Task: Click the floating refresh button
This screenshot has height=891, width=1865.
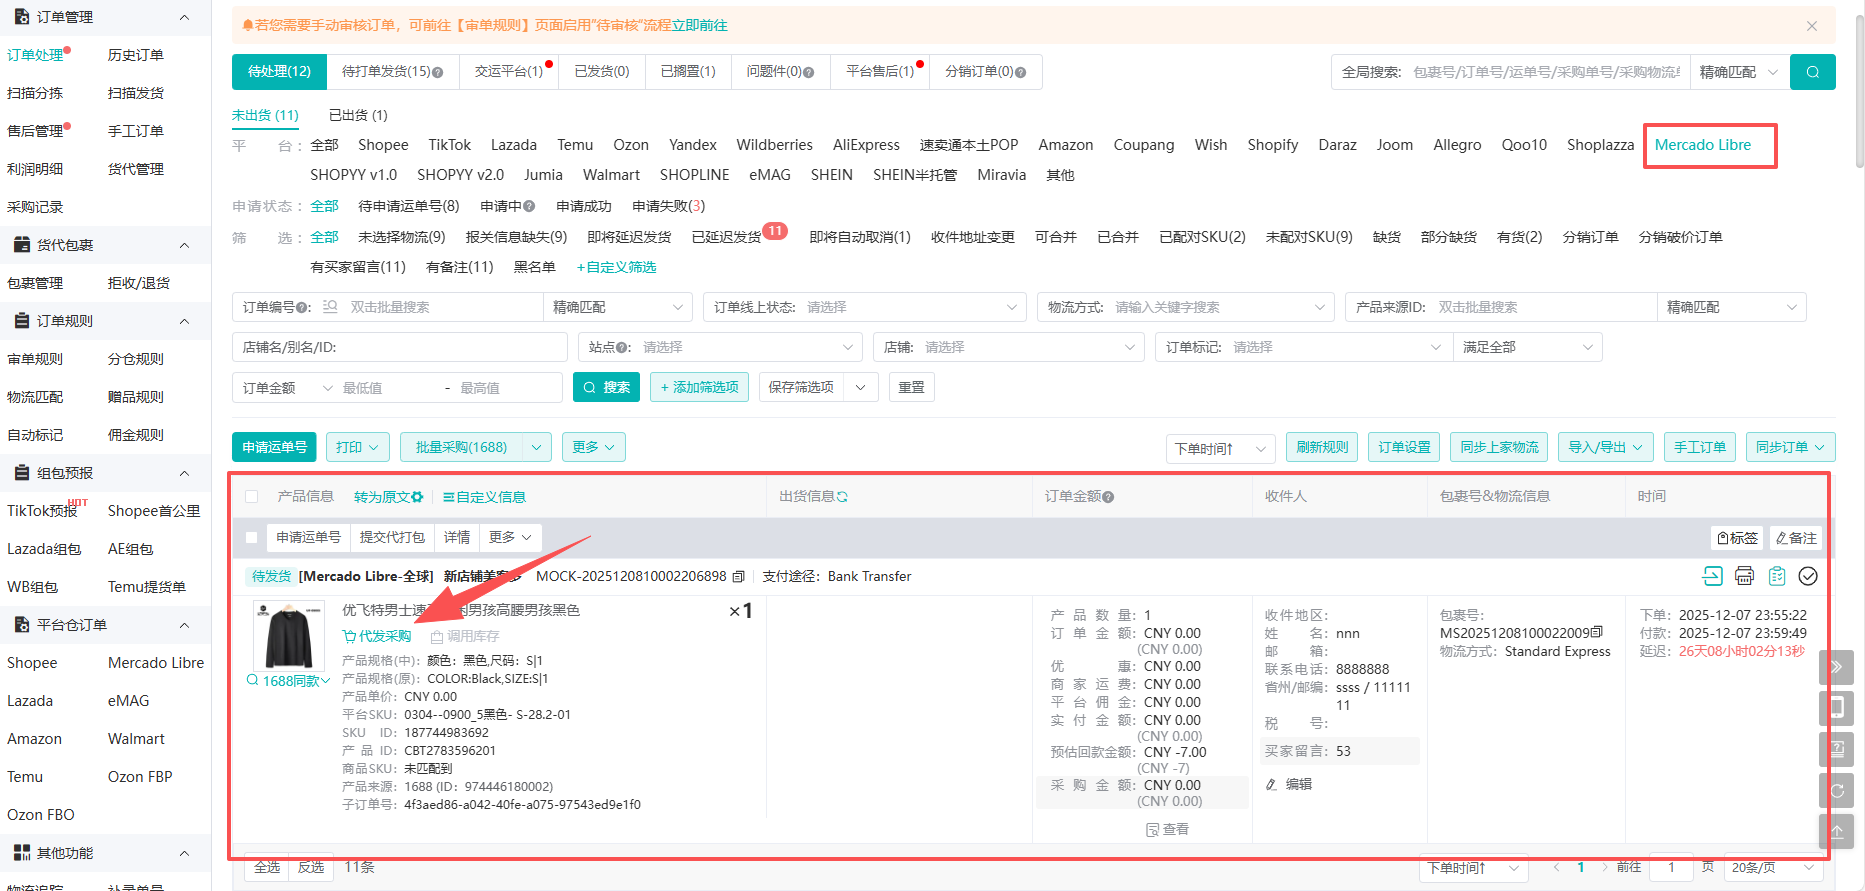Action: coord(1836,790)
